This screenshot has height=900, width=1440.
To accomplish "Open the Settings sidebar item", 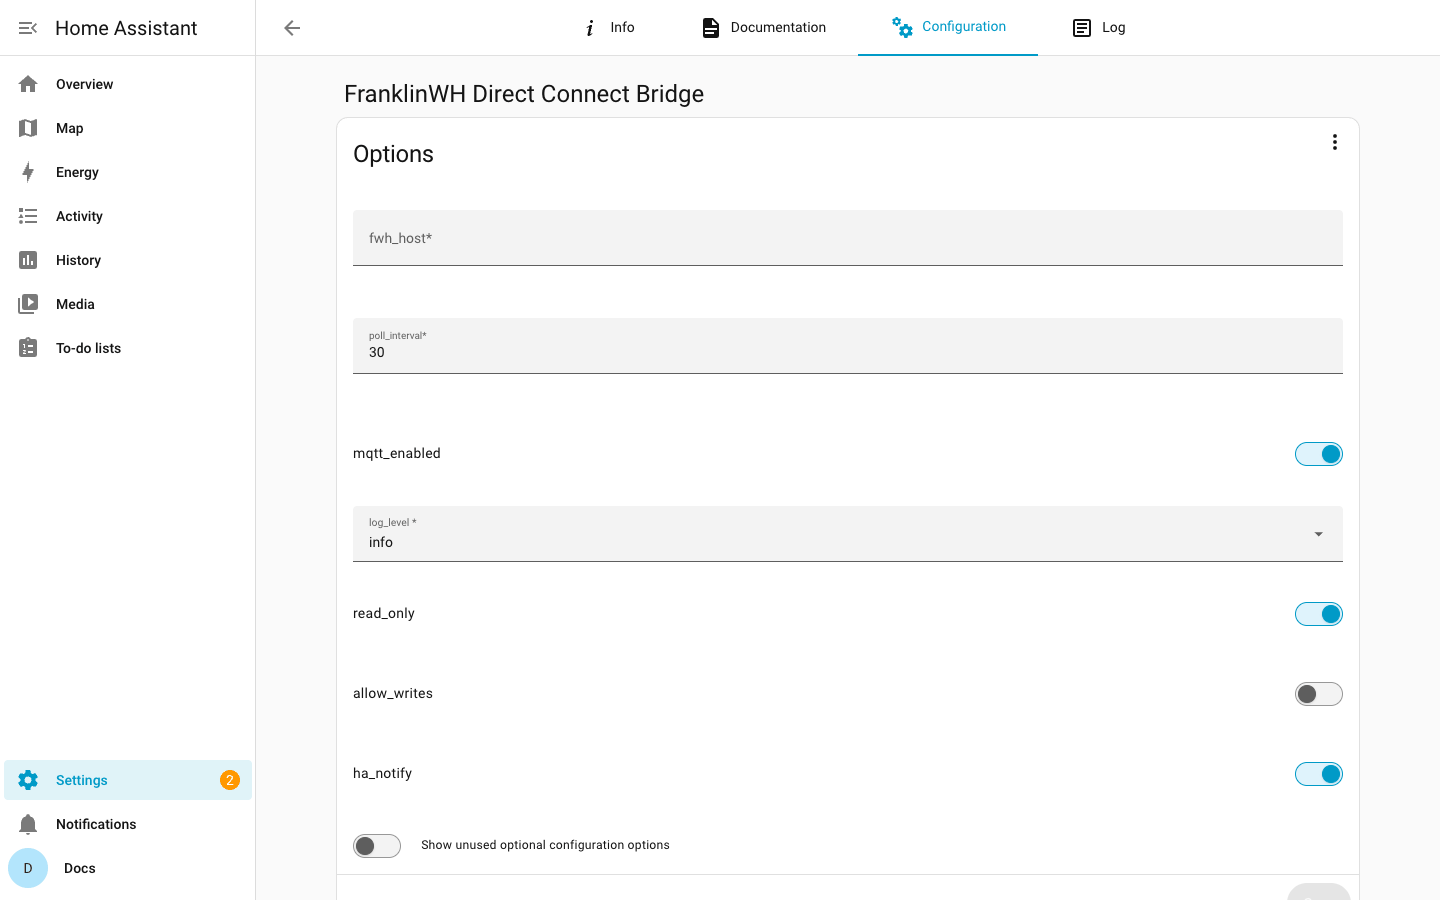I will [x=128, y=780].
